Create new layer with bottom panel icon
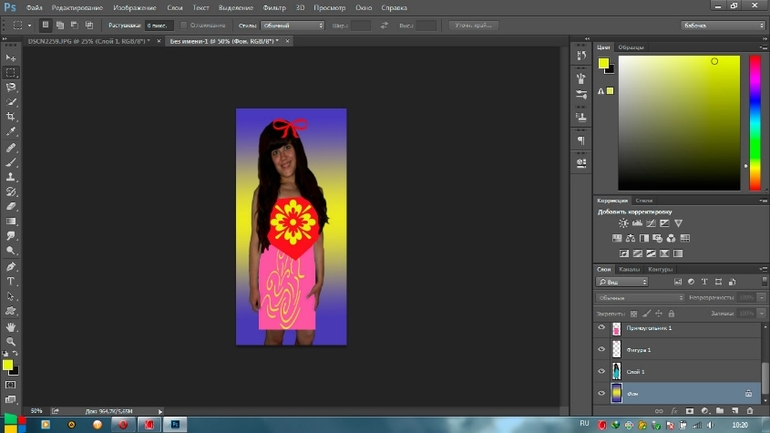Screen dimensions: 770x433 click(x=735, y=411)
